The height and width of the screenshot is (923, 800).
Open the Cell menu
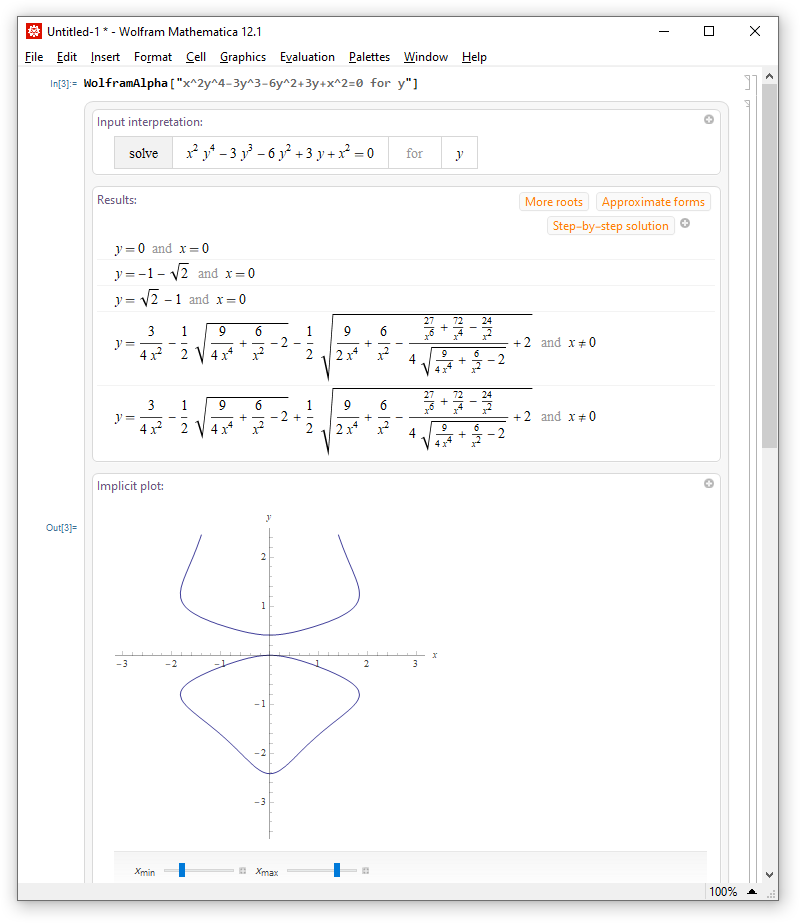click(196, 57)
